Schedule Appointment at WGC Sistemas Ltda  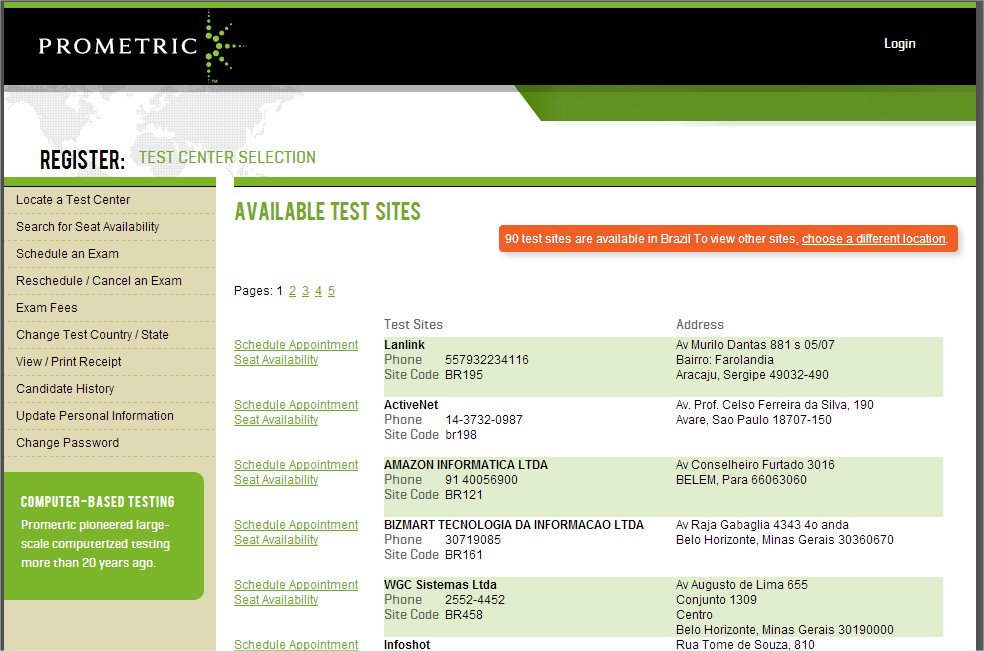coord(295,585)
